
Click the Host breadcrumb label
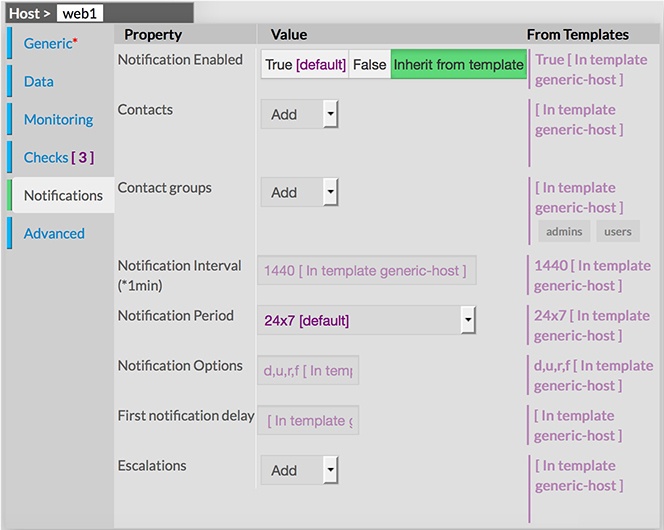pos(25,14)
